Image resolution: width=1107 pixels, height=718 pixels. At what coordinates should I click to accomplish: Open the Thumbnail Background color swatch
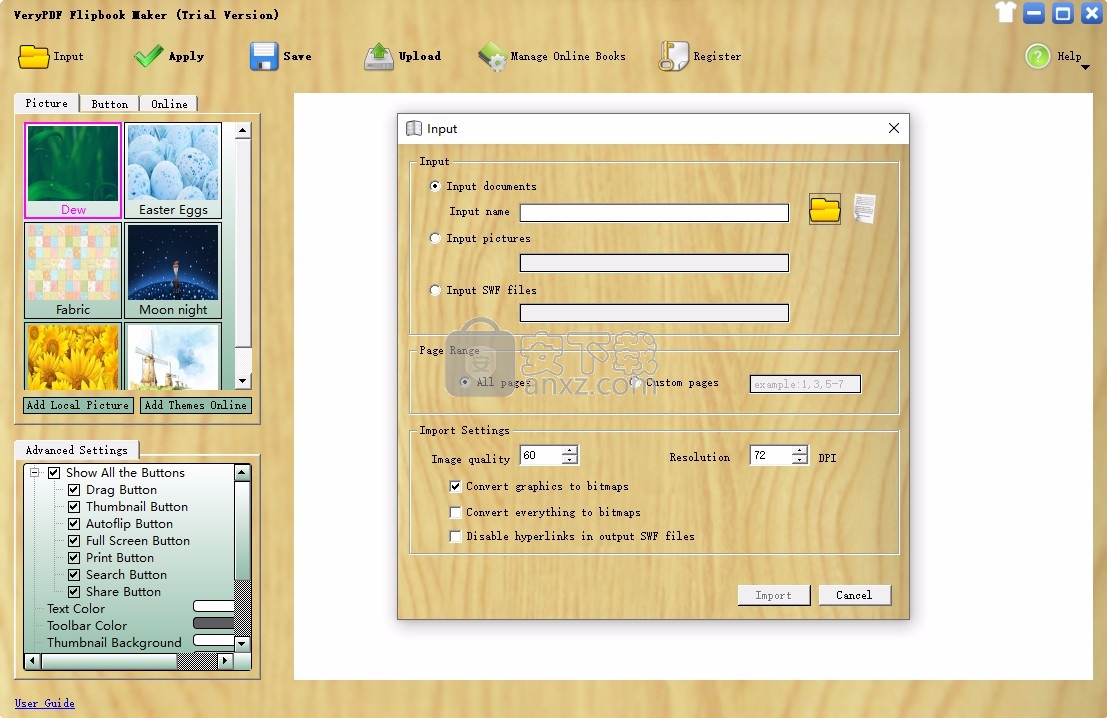pyautogui.click(x=214, y=640)
